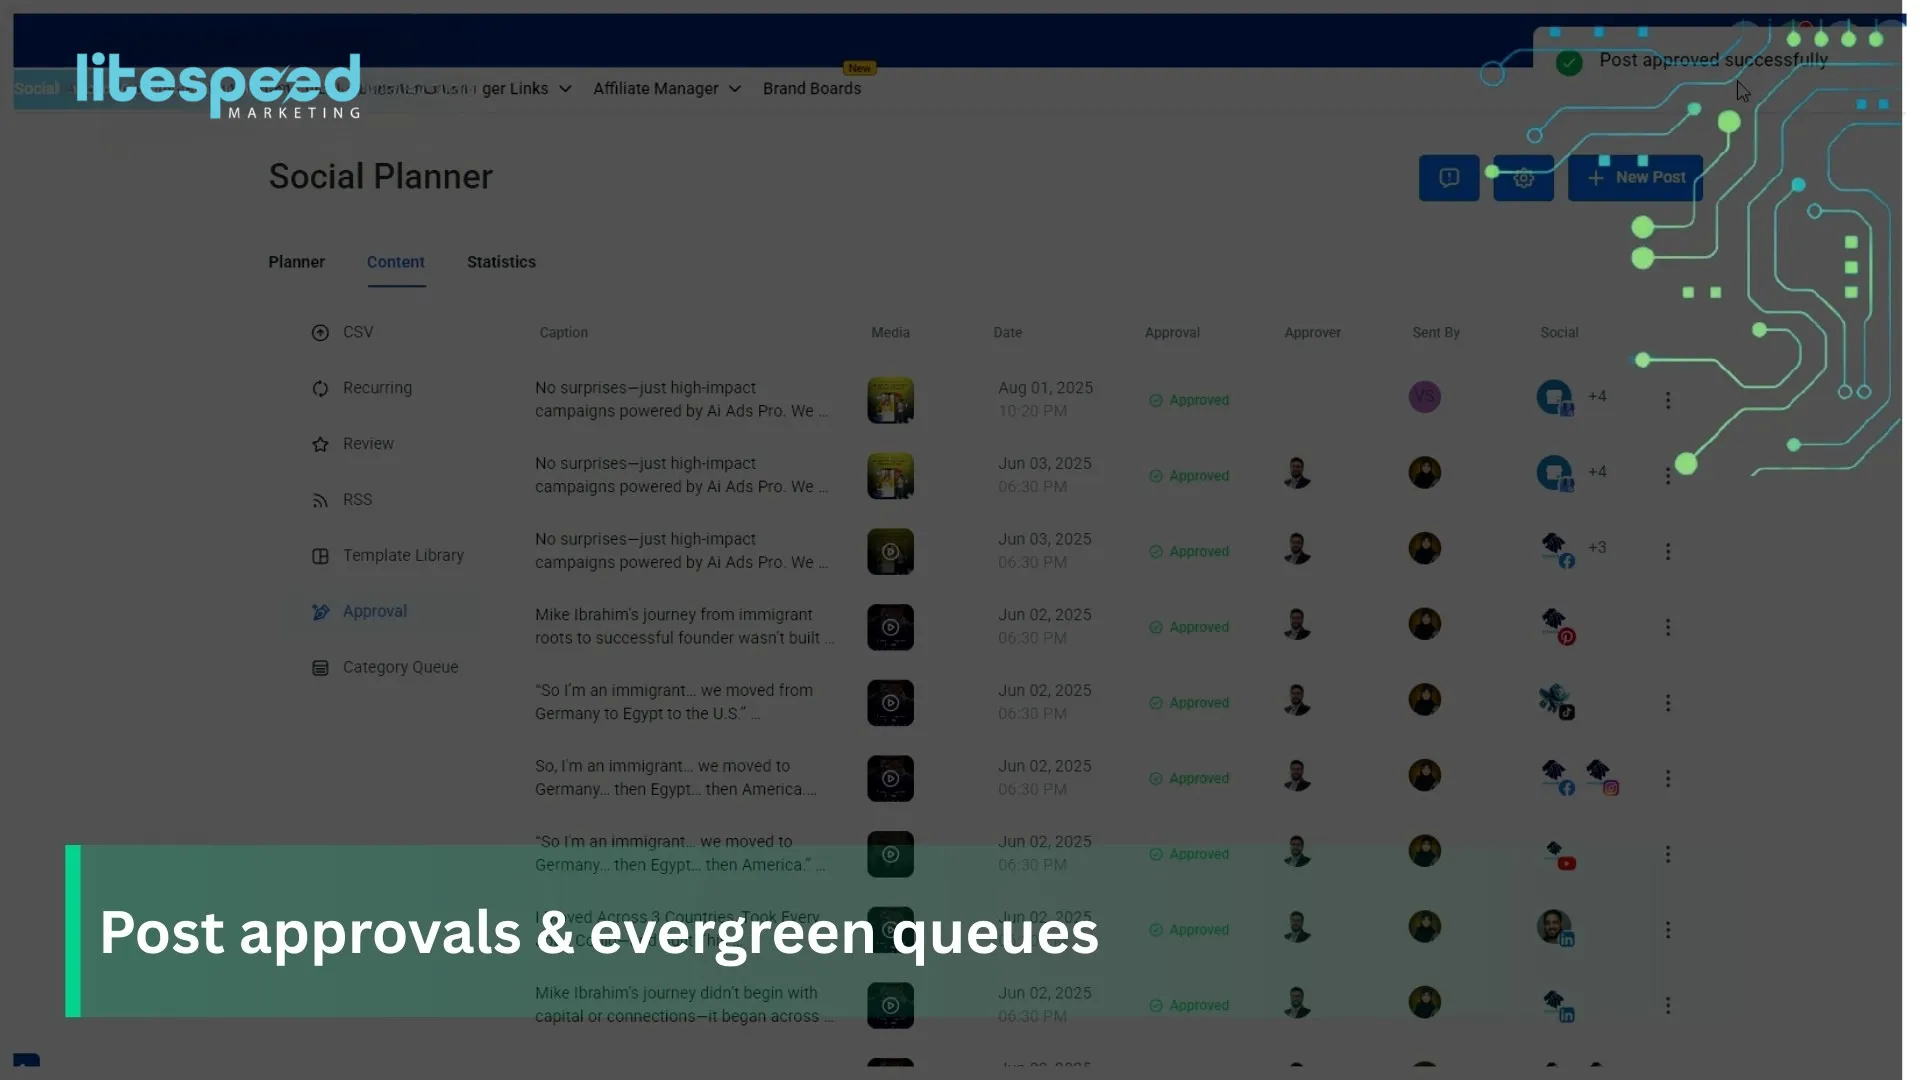This screenshot has height=1080, width=1920.
Task: Select the Approval sidebar item
Action: 374,611
